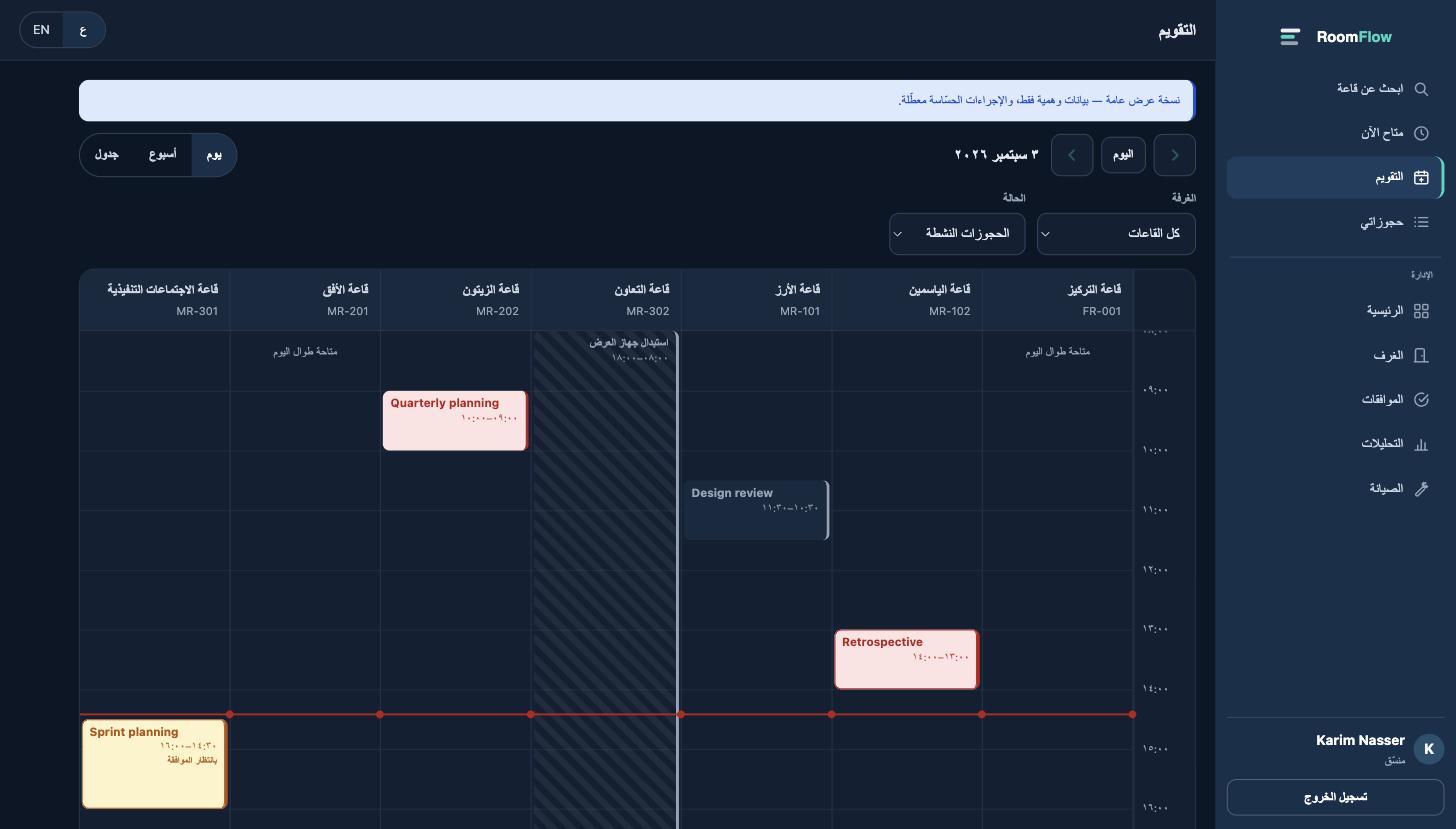Click the قاعة الياسمين MR-102 column header
The width and height of the screenshot is (1456, 829).
(x=907, y=300)
